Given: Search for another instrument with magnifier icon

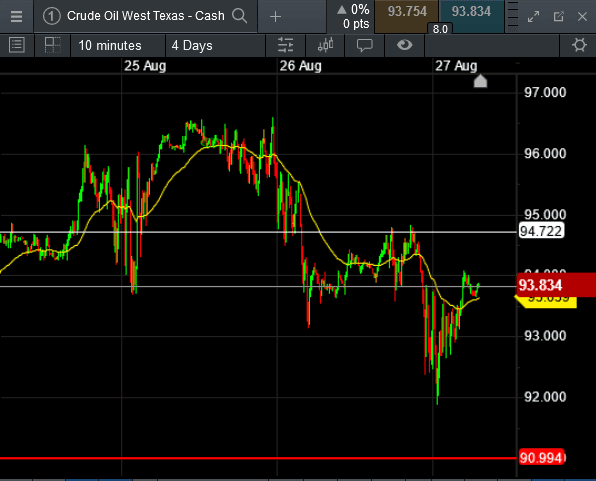Looking at the screenshot, I should [x=239, y=16].
